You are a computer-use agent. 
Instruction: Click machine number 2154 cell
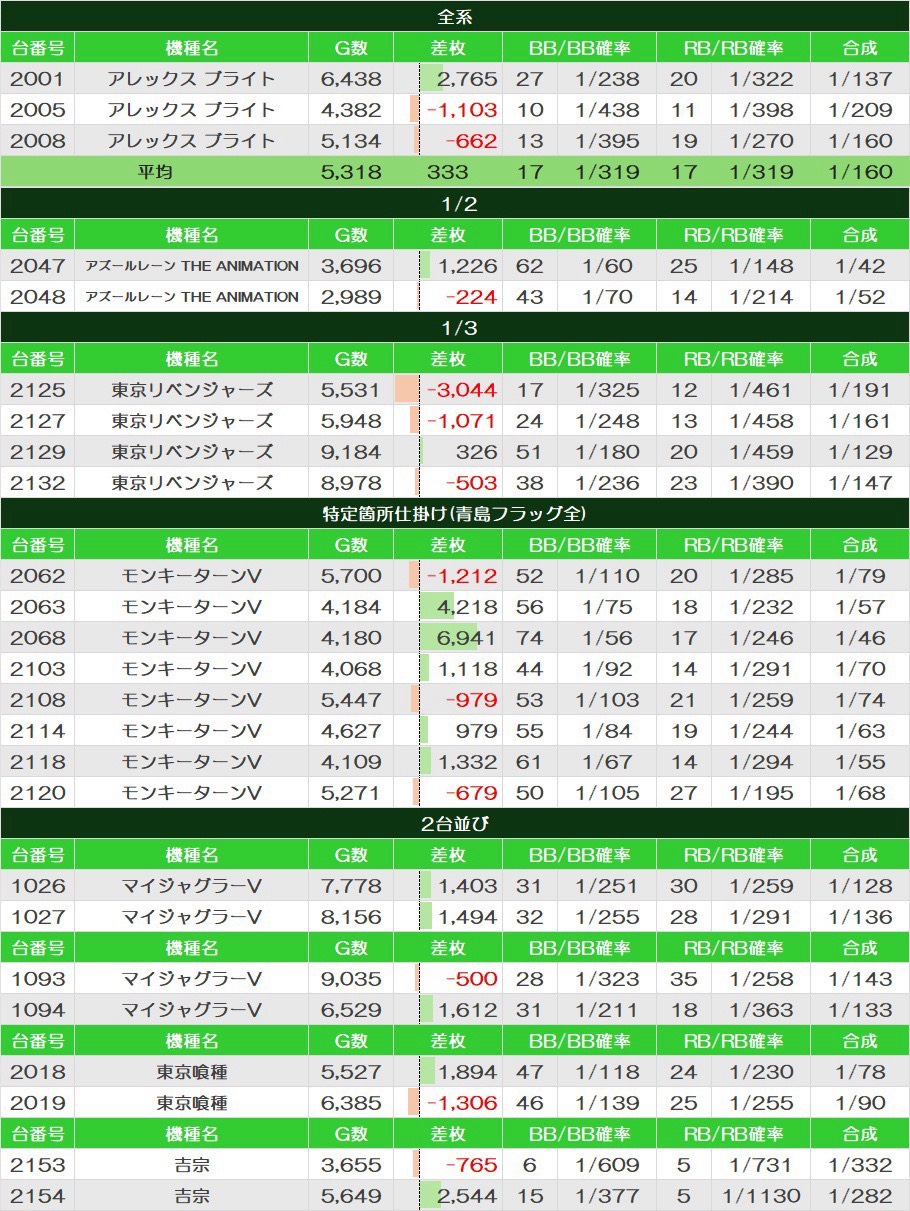tap(37, 1195)
